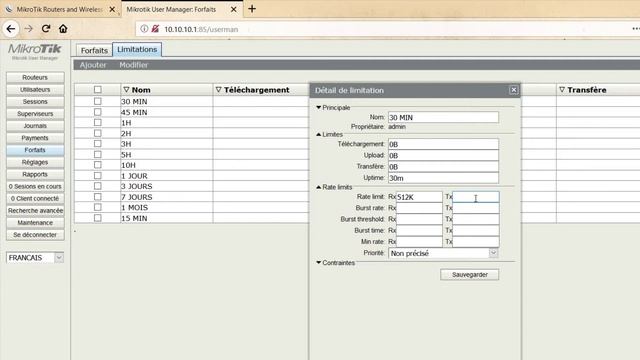640x360 pixels.
Task: Close the MikroTik Routers and Wireless tab
Action: (112, 9)
